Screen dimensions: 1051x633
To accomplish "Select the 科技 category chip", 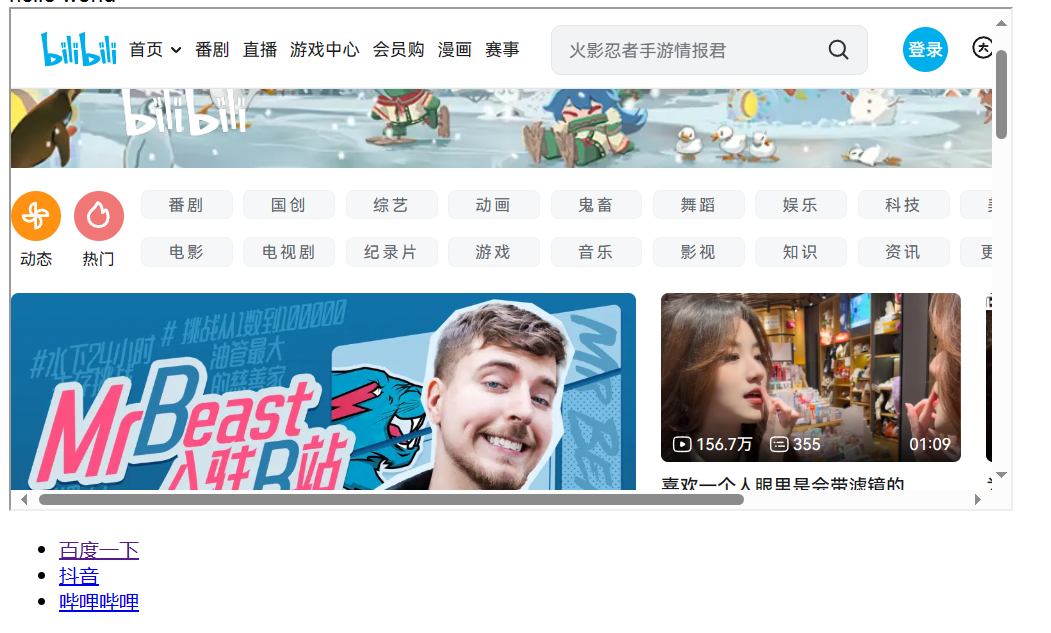I will pyautogui.click(x=903, y=205).
